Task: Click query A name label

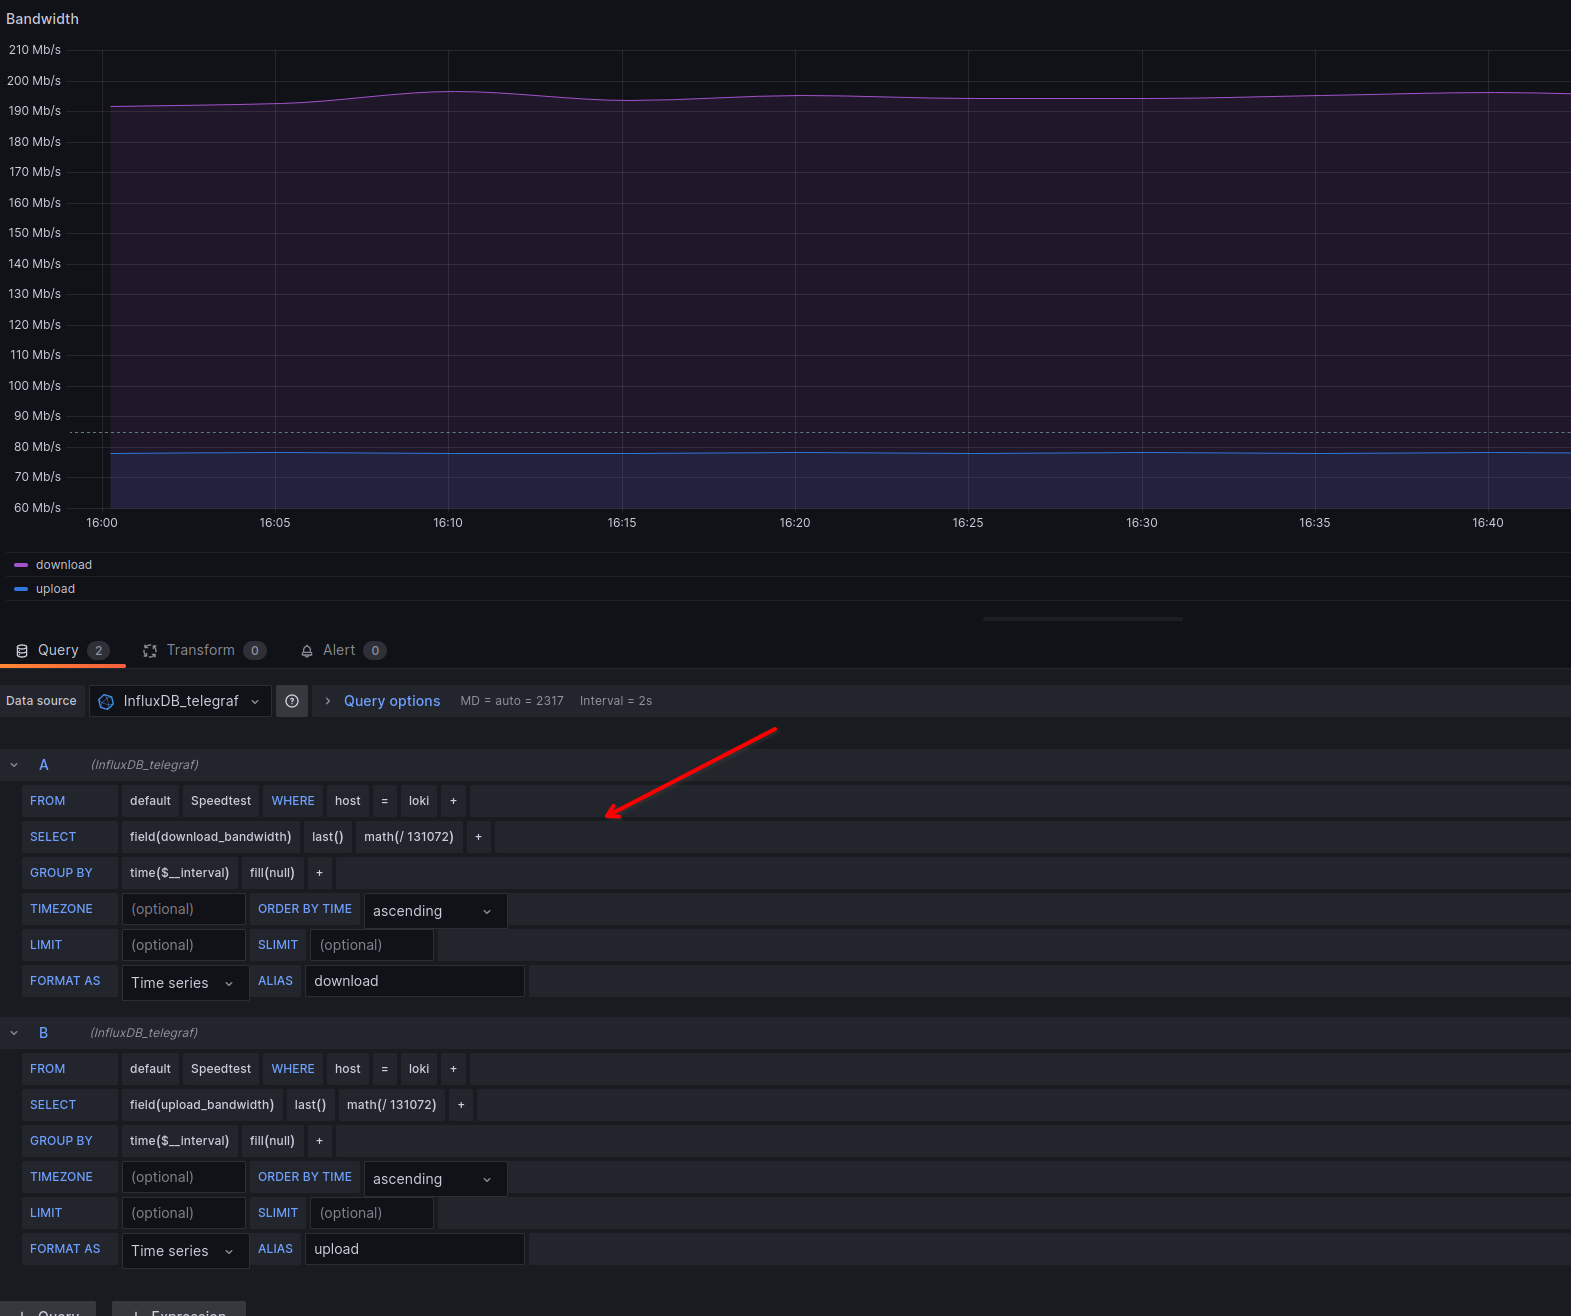Action: pyautogui.click(x=44, y=765)
